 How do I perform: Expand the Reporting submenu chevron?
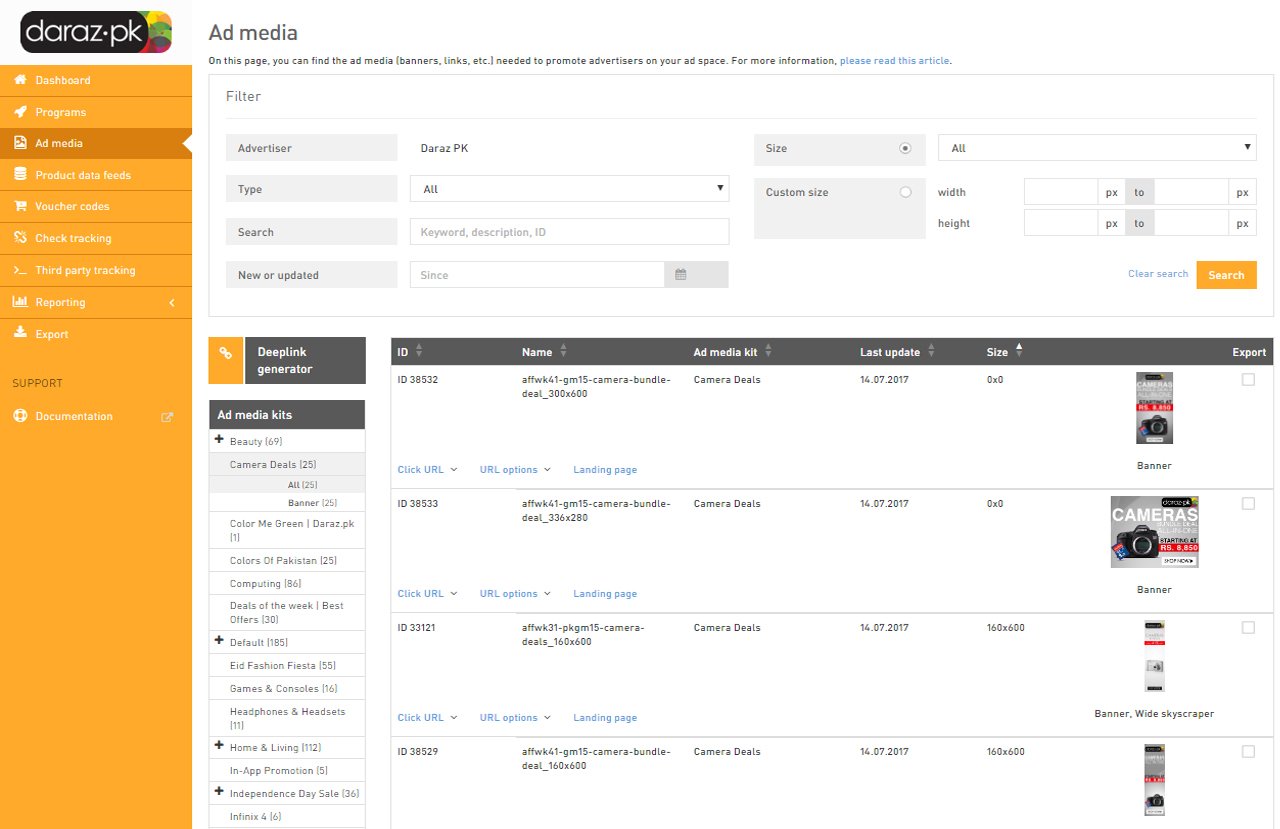point(171,302)
